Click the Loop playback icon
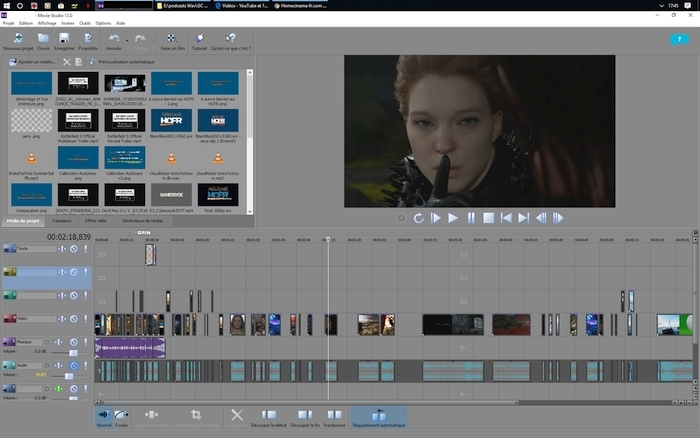Viewport: 700px width, 438px height. (418, 218)
